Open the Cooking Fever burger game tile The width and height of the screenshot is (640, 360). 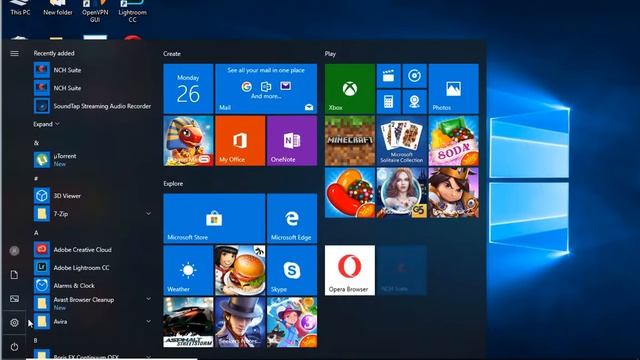pyautogui.click(x=240, y=270)
